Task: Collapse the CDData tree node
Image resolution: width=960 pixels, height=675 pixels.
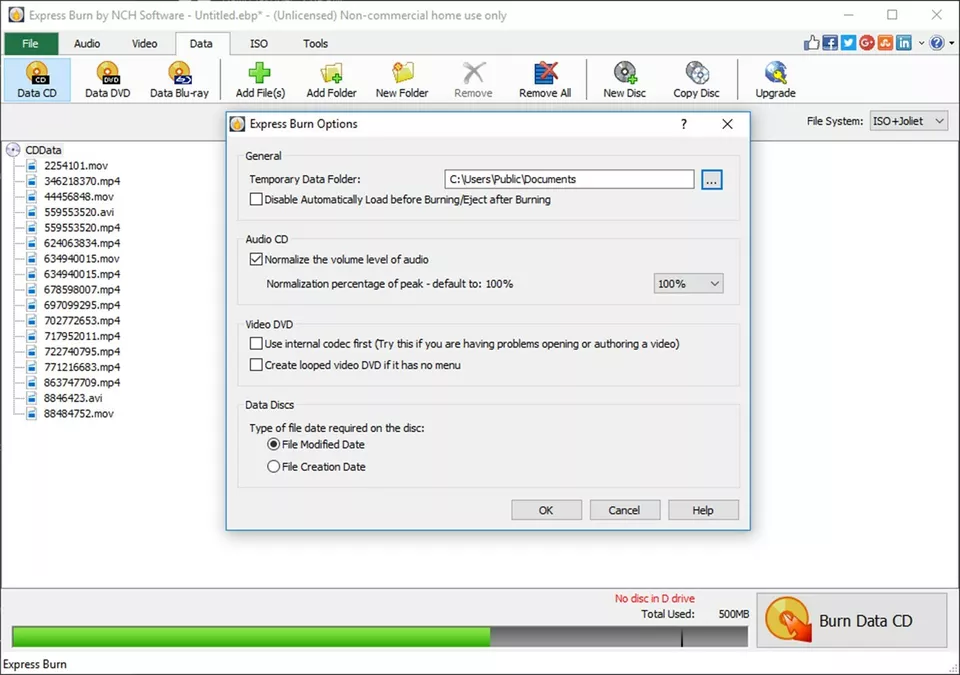Action: pyautogui.click(x=11, y=150)
